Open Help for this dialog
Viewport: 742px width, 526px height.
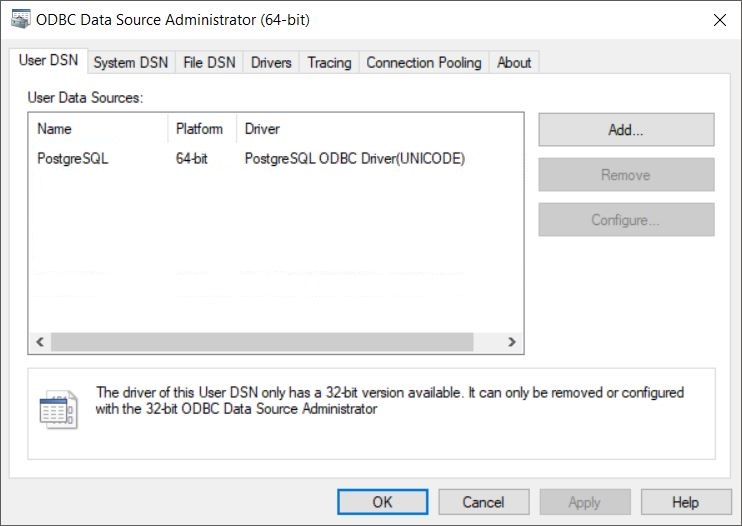pyautogui.click(x=685, y=502)
